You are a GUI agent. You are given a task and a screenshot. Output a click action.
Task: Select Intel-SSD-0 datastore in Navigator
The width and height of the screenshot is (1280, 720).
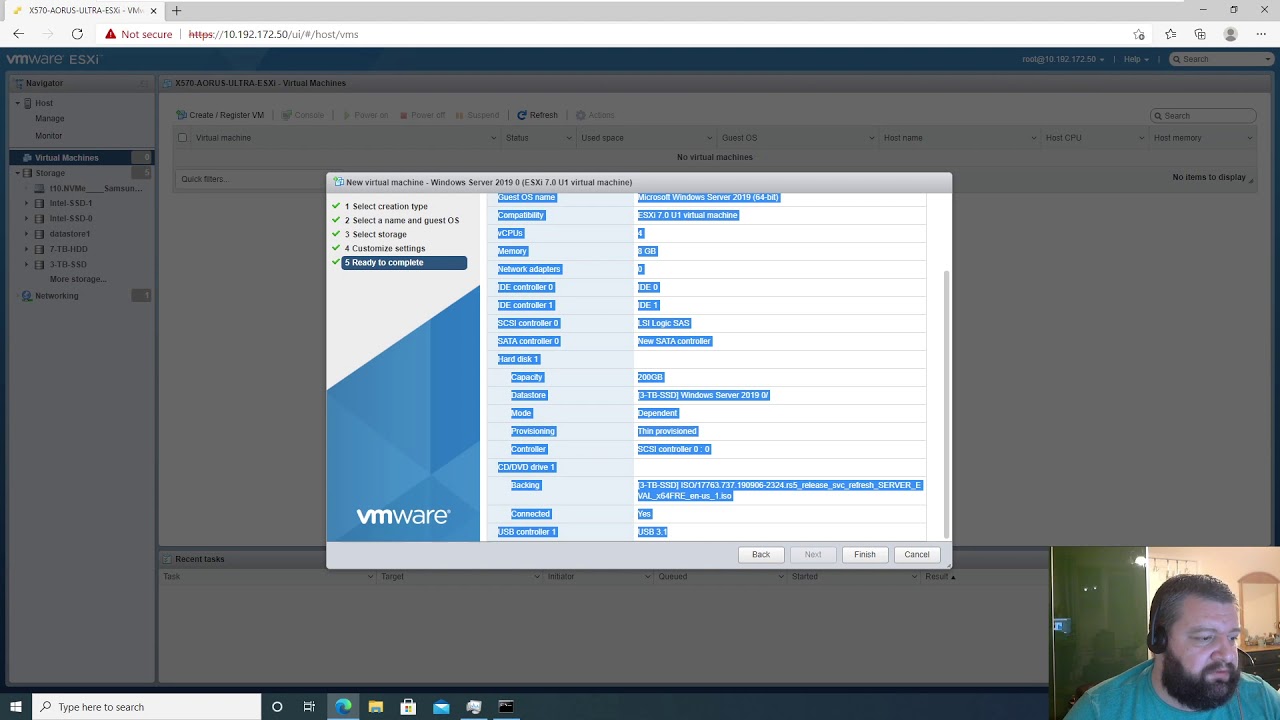click(71, 218)
